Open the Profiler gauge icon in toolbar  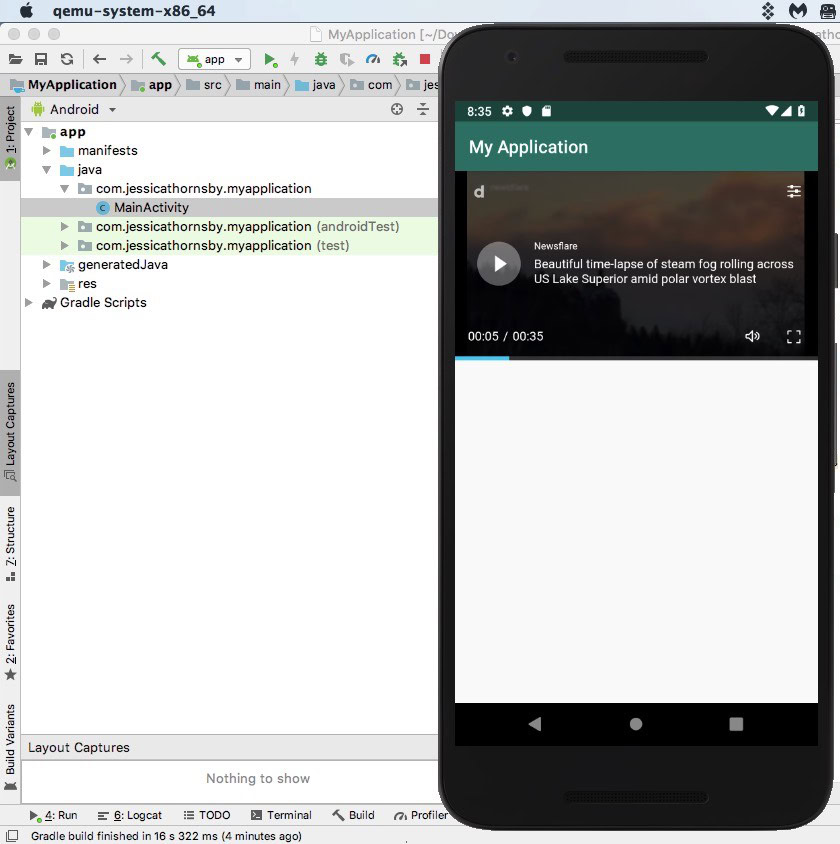[x=373, y=60]
